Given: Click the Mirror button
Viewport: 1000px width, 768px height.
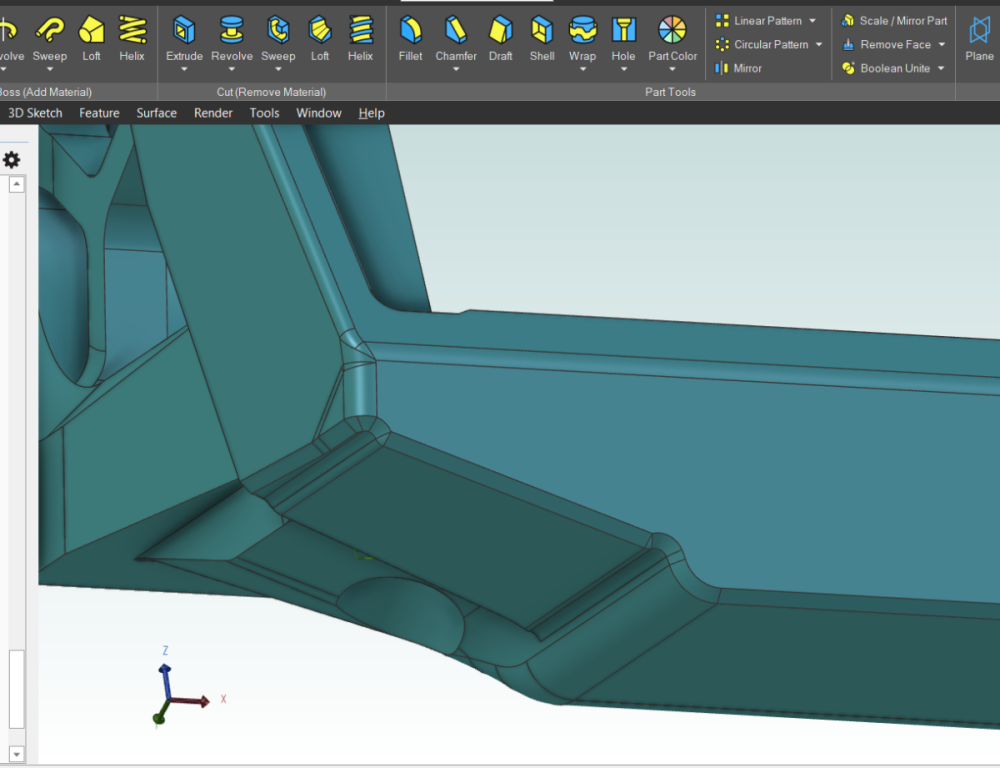Looking at the screenshot, I should 739,68.
